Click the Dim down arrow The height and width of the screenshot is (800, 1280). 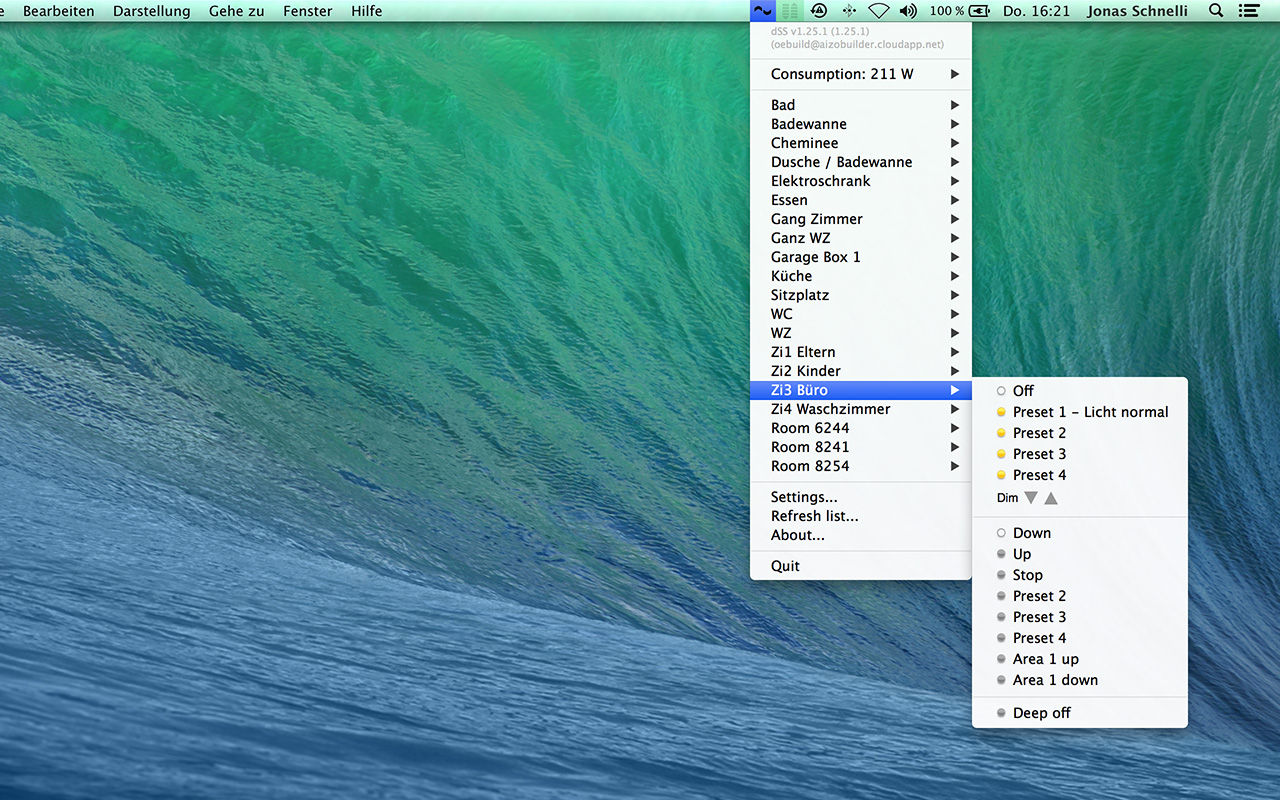pyautogui.click(x=1031, y=497)
